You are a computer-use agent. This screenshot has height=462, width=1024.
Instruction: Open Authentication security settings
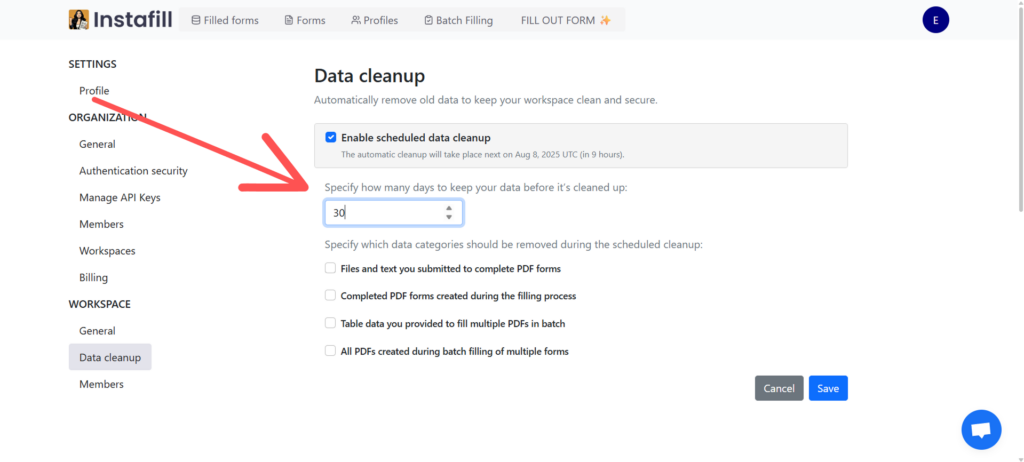coord(133,171)
